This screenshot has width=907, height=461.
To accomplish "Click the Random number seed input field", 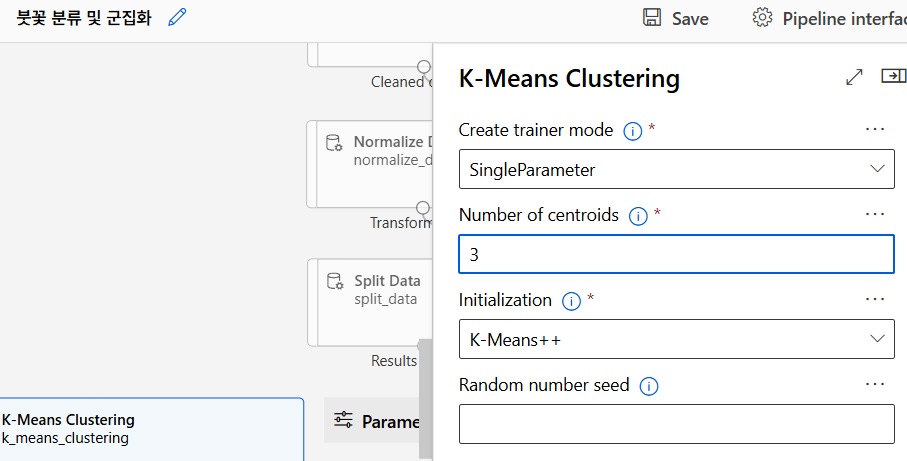I will [676, 424].
